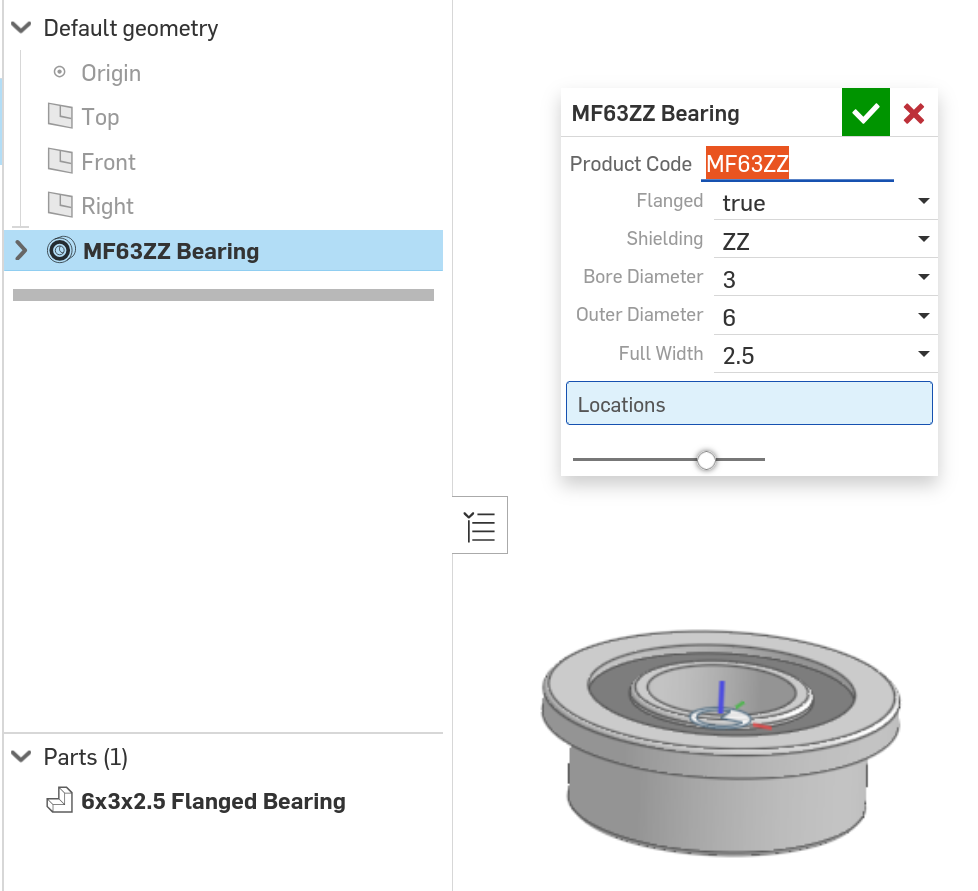Select the MF63ZZ Bearing feature row

pyautogui.click(x=223, y=251)
